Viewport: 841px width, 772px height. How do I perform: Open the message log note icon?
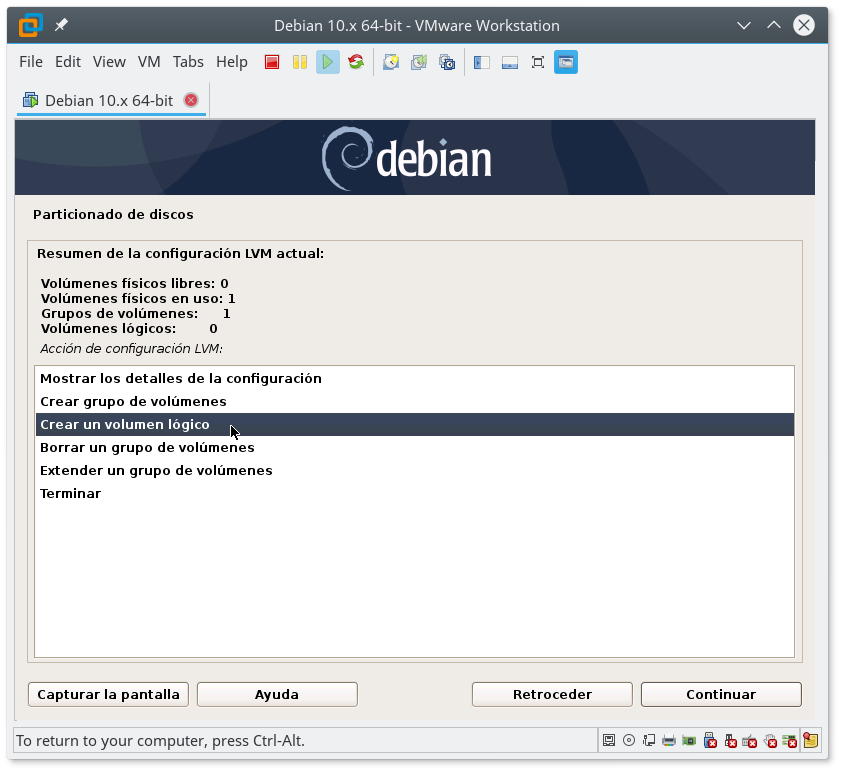tap(810, 740)
